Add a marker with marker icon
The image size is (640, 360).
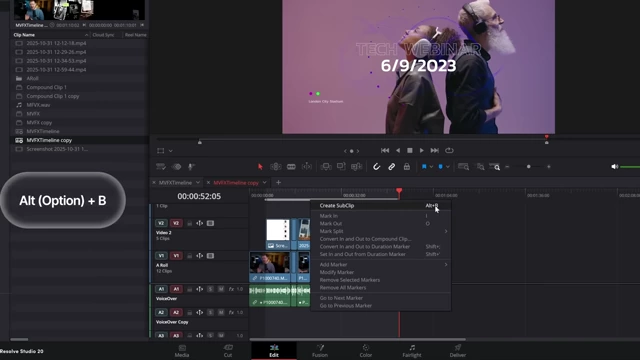[x=440, y=167]
